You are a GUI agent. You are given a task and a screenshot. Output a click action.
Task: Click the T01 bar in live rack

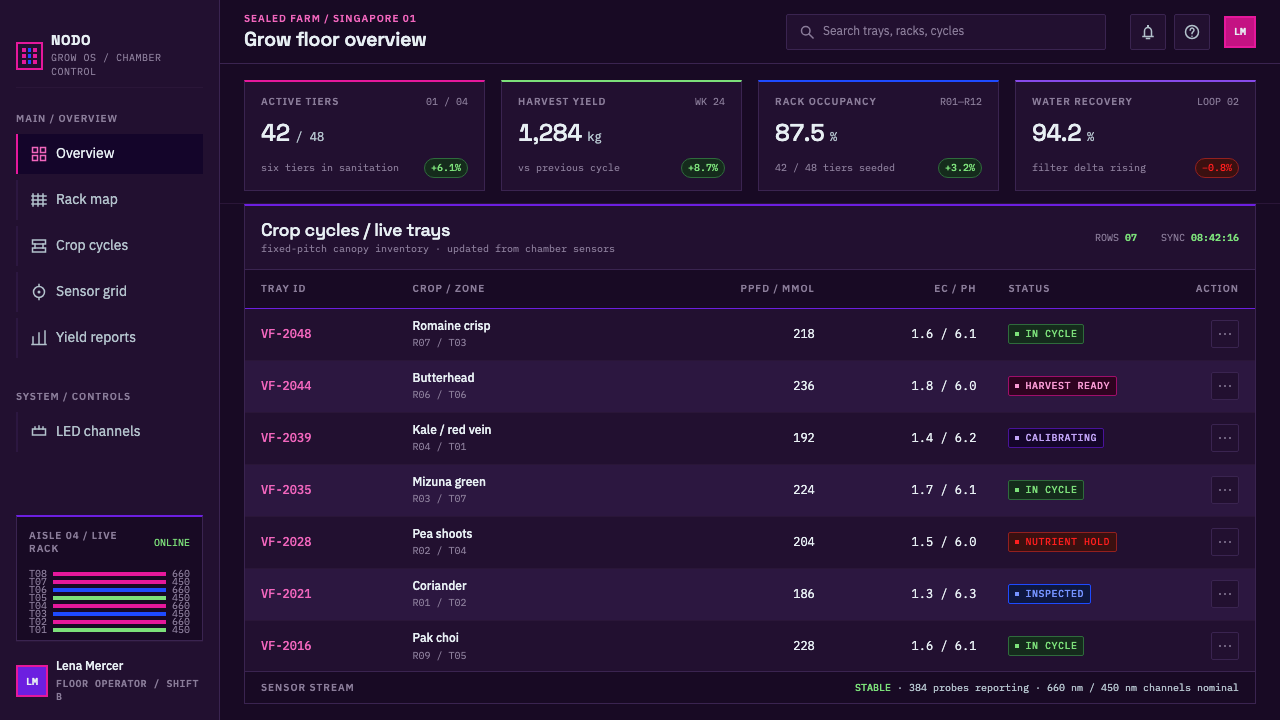coord(109,630)
